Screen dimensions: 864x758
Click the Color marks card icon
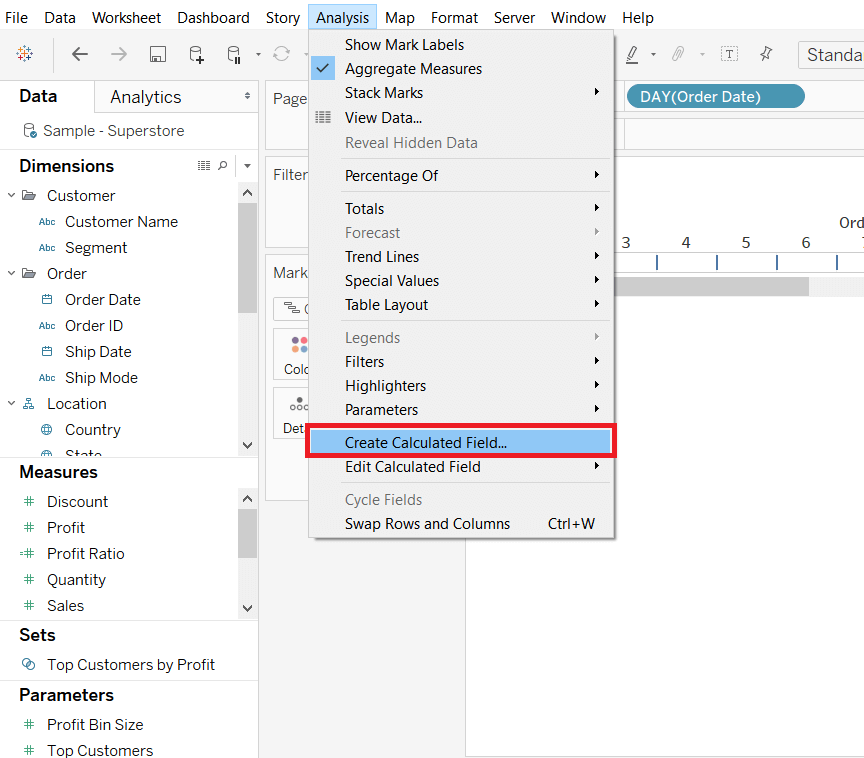[299, 345]
